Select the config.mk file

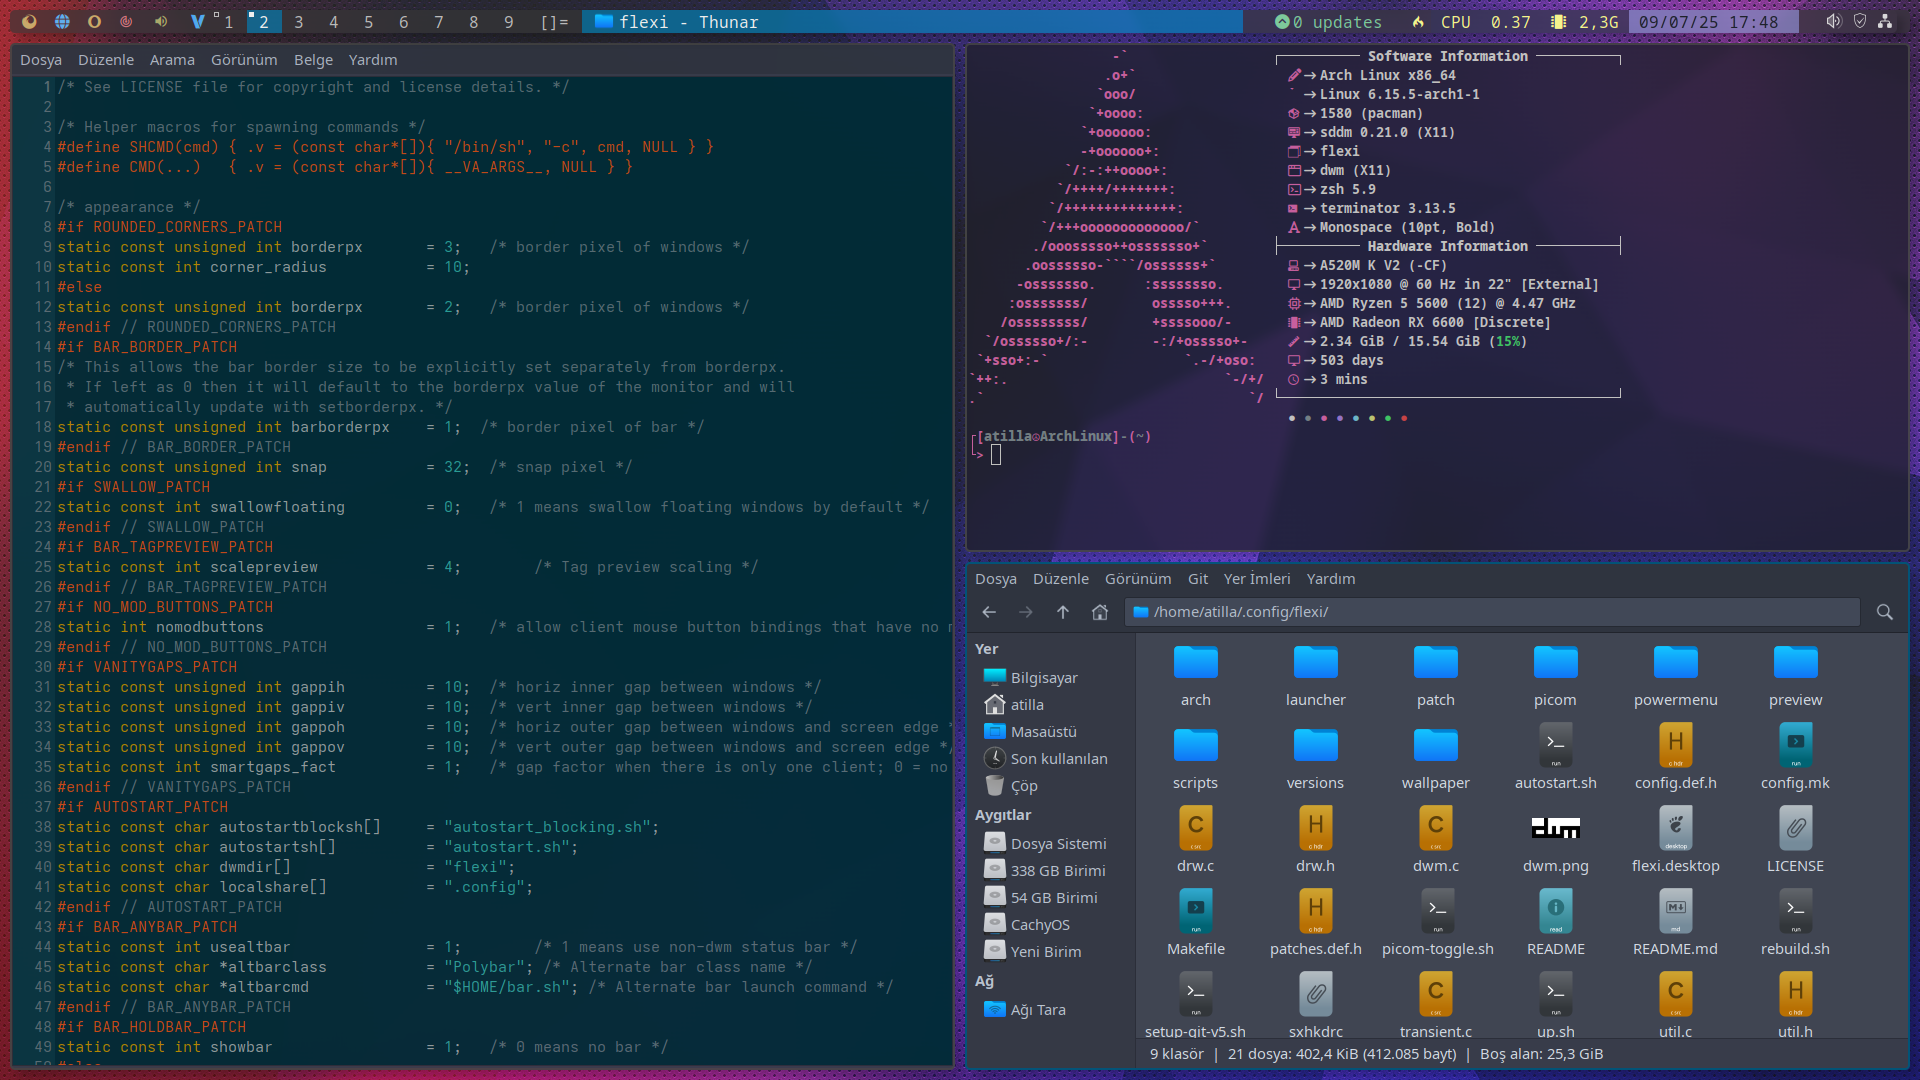pos(1796,759)
